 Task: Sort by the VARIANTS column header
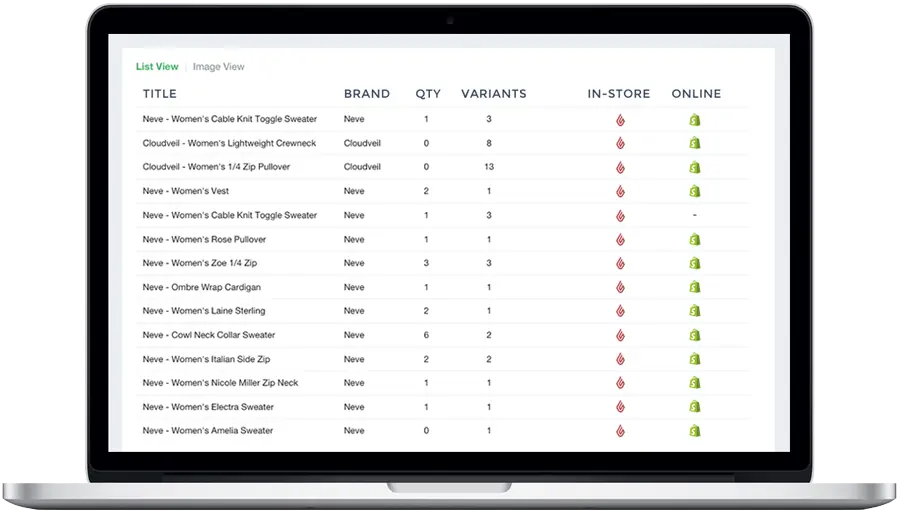pyautogui.click(x=494, y=94)
